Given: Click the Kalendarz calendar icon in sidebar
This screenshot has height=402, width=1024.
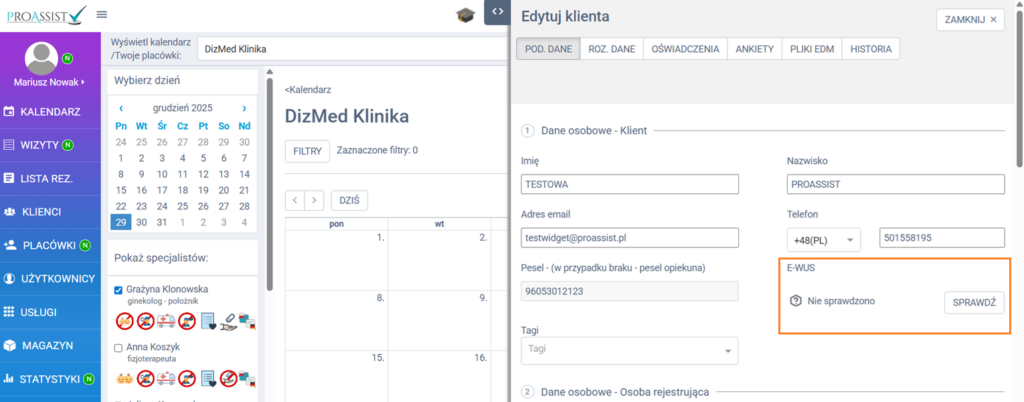Looking at the screenshot, I should pyautogui.click(x=9, y=111).
